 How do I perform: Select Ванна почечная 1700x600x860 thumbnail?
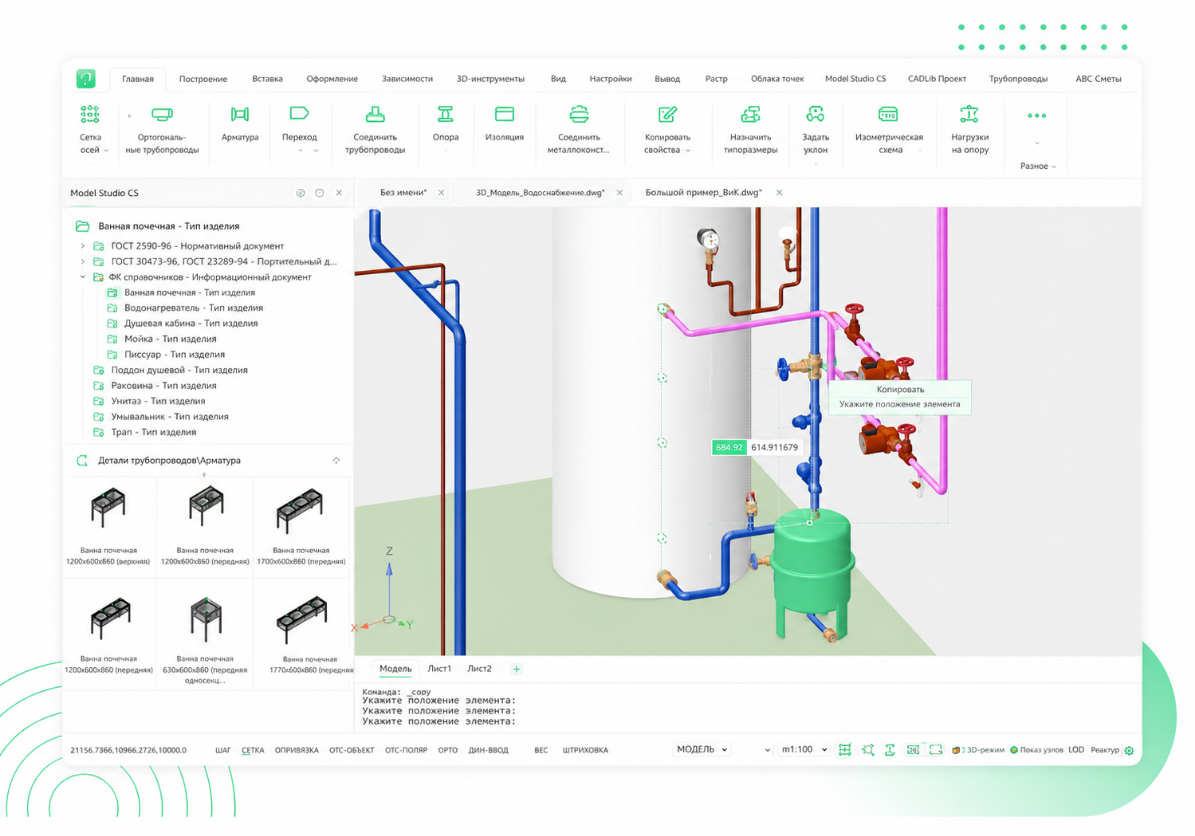[x=301, y=524]
